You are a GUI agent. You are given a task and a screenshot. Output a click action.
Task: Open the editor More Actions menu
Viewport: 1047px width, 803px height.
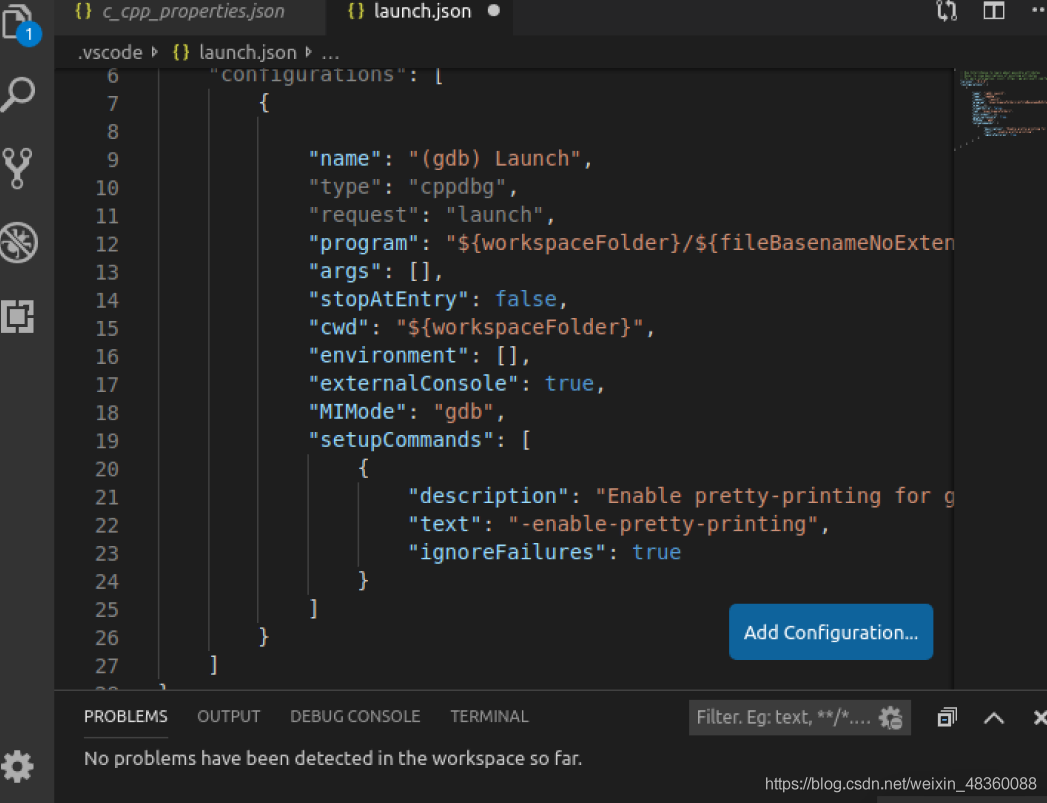[x=1038, y=11]
